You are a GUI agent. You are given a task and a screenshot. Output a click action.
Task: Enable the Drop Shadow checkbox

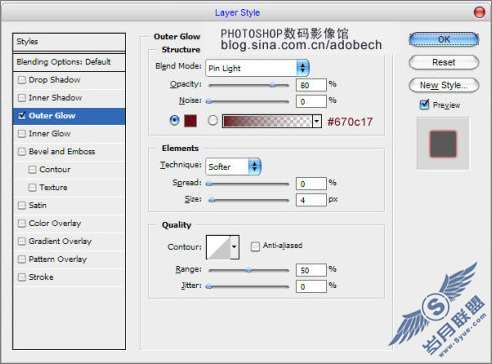pyautogui.click(x=22, y=80)
